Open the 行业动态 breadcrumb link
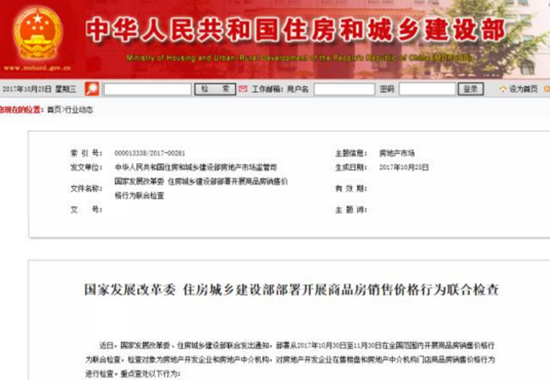The height and width of the screenshot is (380, 550). coord(79,110)
